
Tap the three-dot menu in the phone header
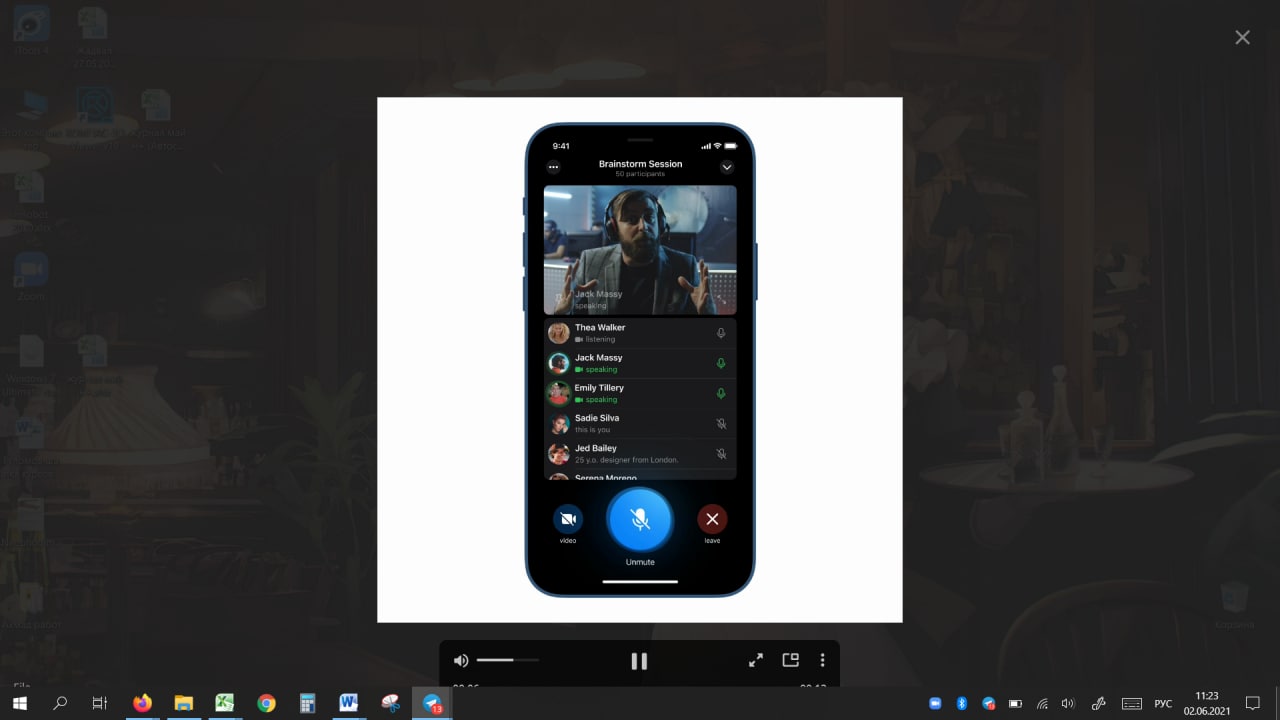[x=553, y=167]
